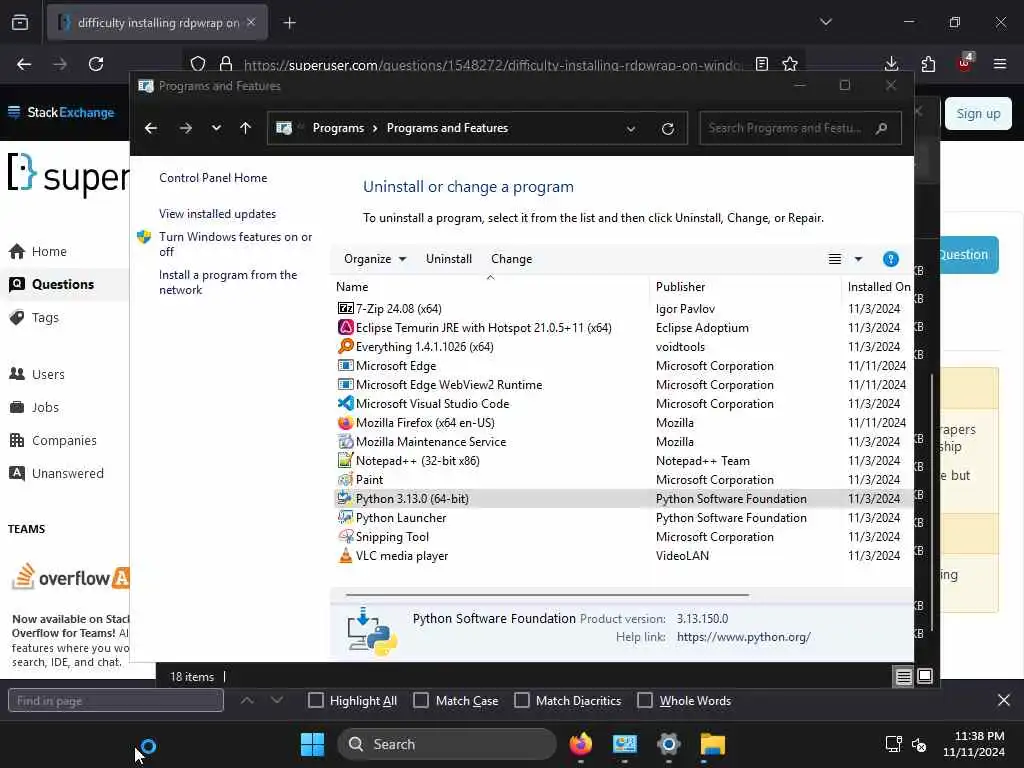This screenshot has width=1024, height=768.
Task: Click the Python Launcher icon
Action: 345,517
